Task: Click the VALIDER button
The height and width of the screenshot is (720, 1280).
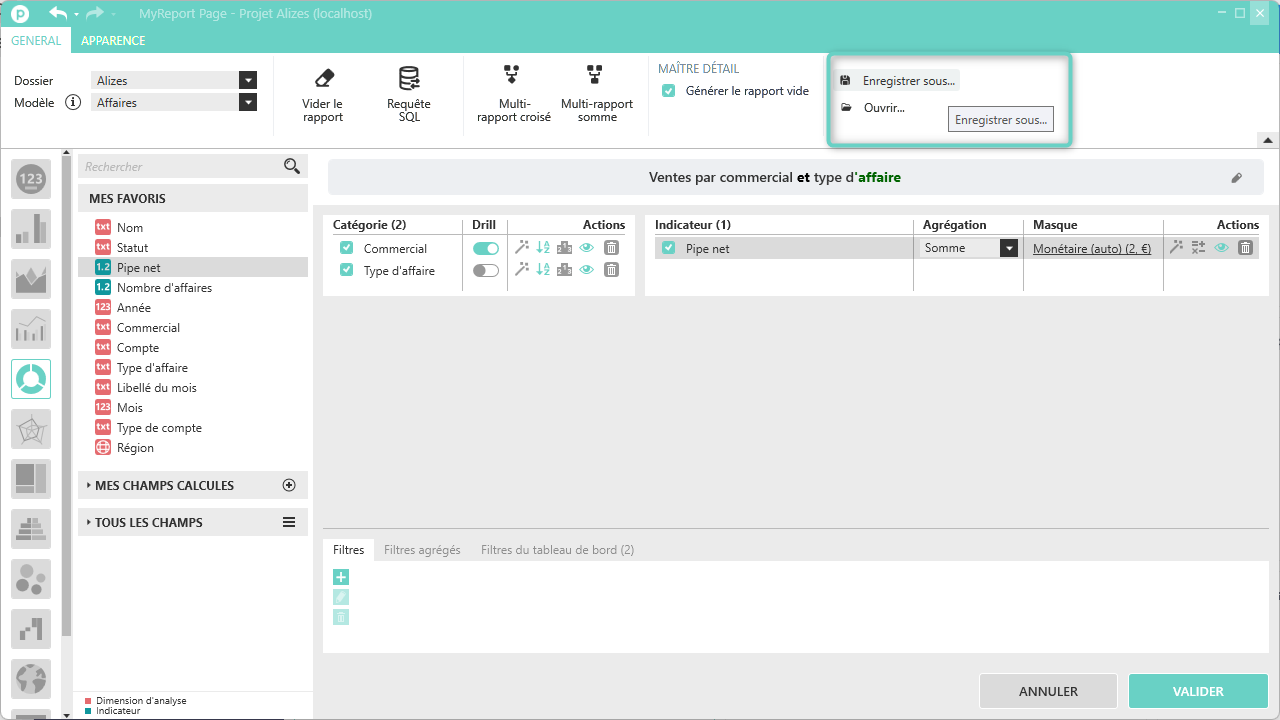Action: (x=1198, y=691)
